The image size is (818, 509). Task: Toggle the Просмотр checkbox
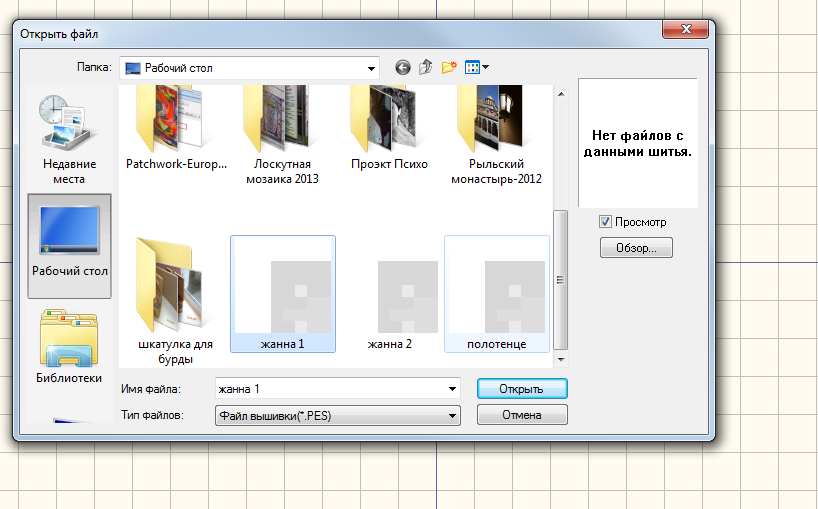pyautogui.click(x=605, y=222)
